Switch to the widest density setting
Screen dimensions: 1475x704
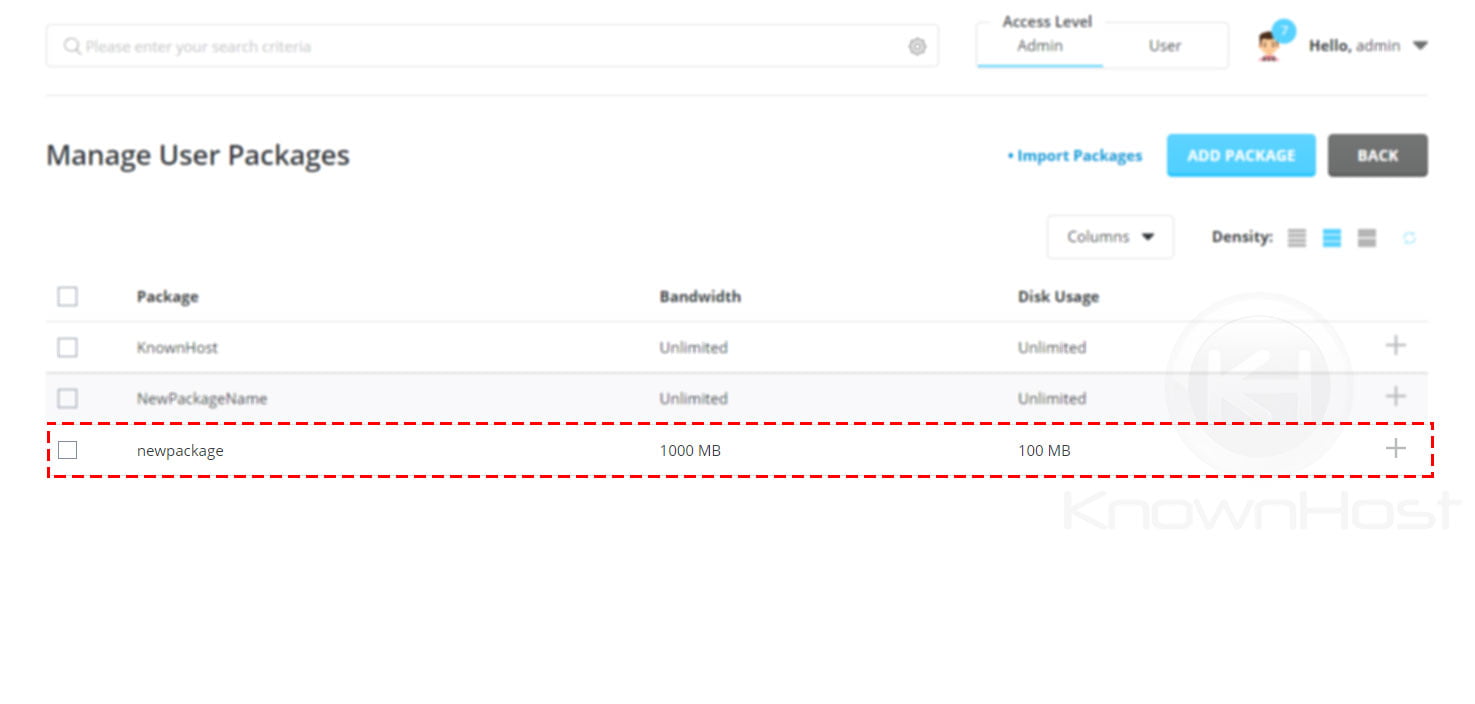(x=1366, y=237)
